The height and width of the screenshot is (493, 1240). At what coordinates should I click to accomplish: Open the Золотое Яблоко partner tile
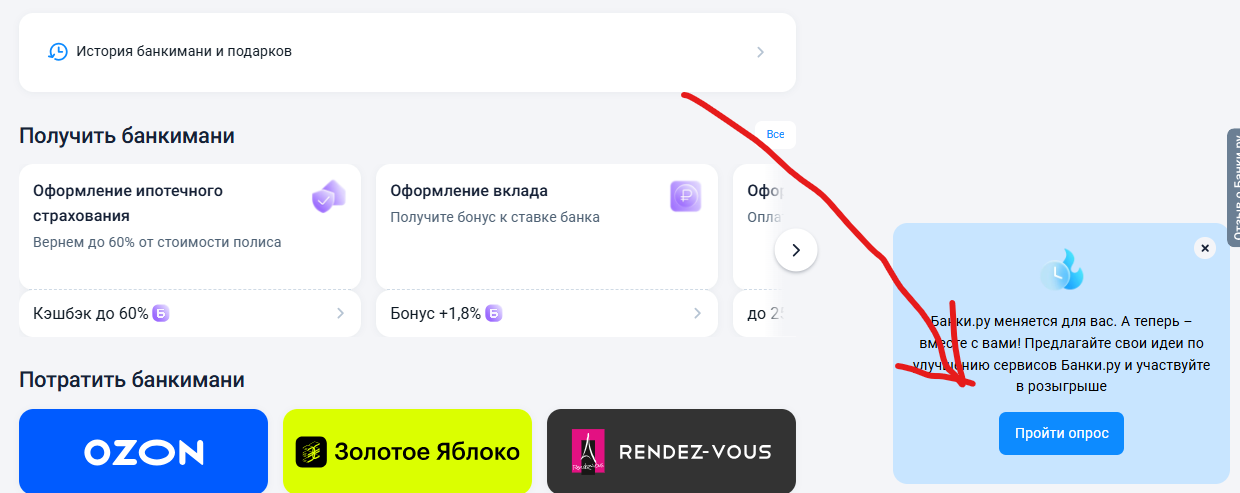pyautogui.click(x=407, y=451)
